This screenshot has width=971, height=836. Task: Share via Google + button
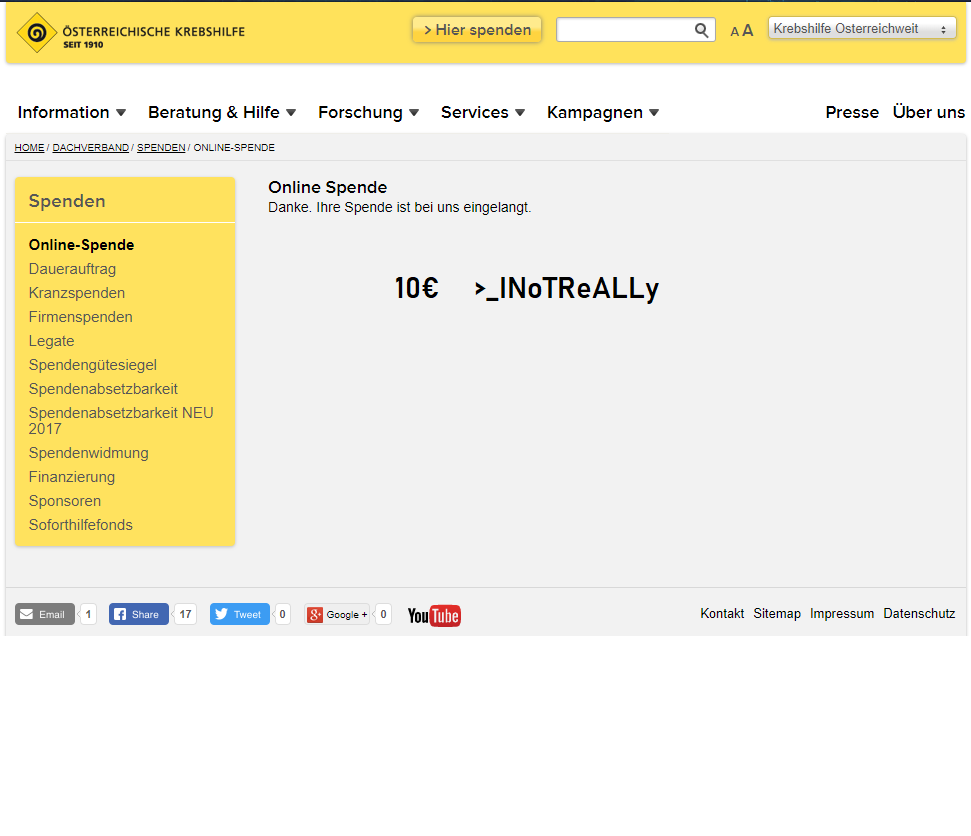tap(337, 614)
